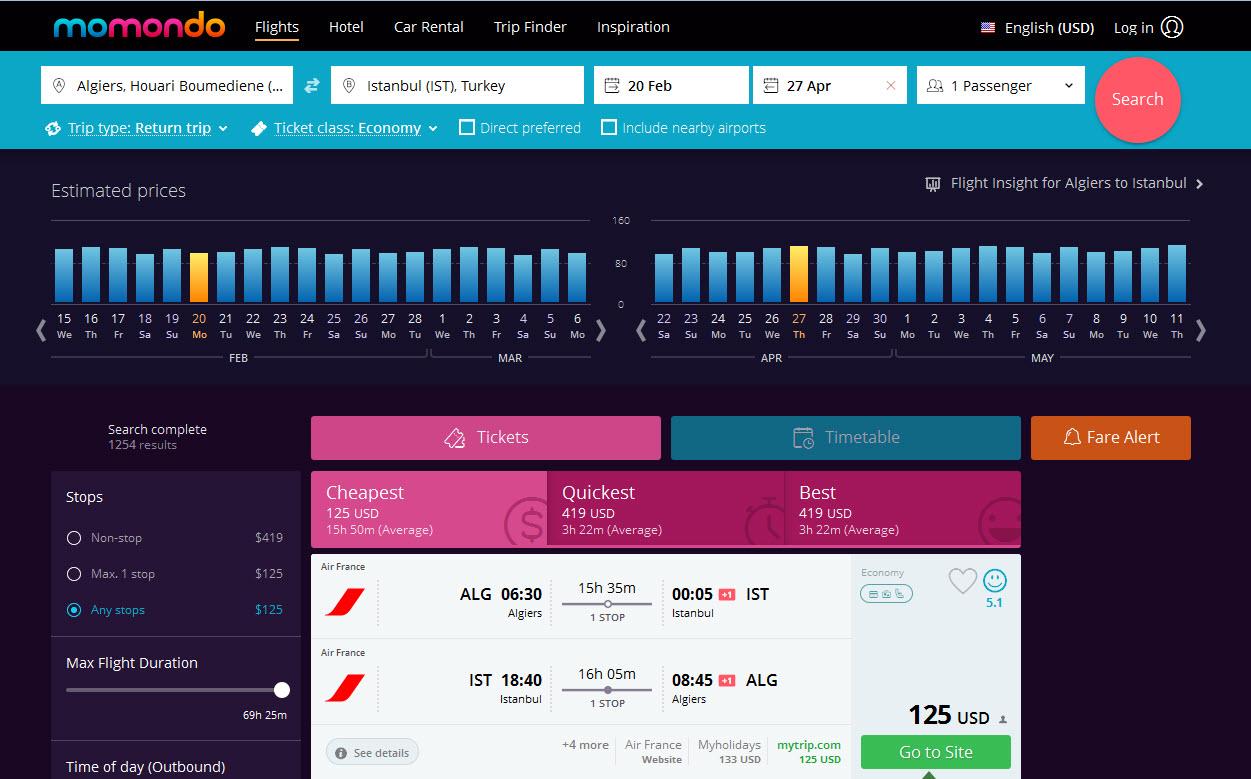This screenshot has height=779, width=1251.
Task: Open the Air France Website offer
Action: coord(653,752)
